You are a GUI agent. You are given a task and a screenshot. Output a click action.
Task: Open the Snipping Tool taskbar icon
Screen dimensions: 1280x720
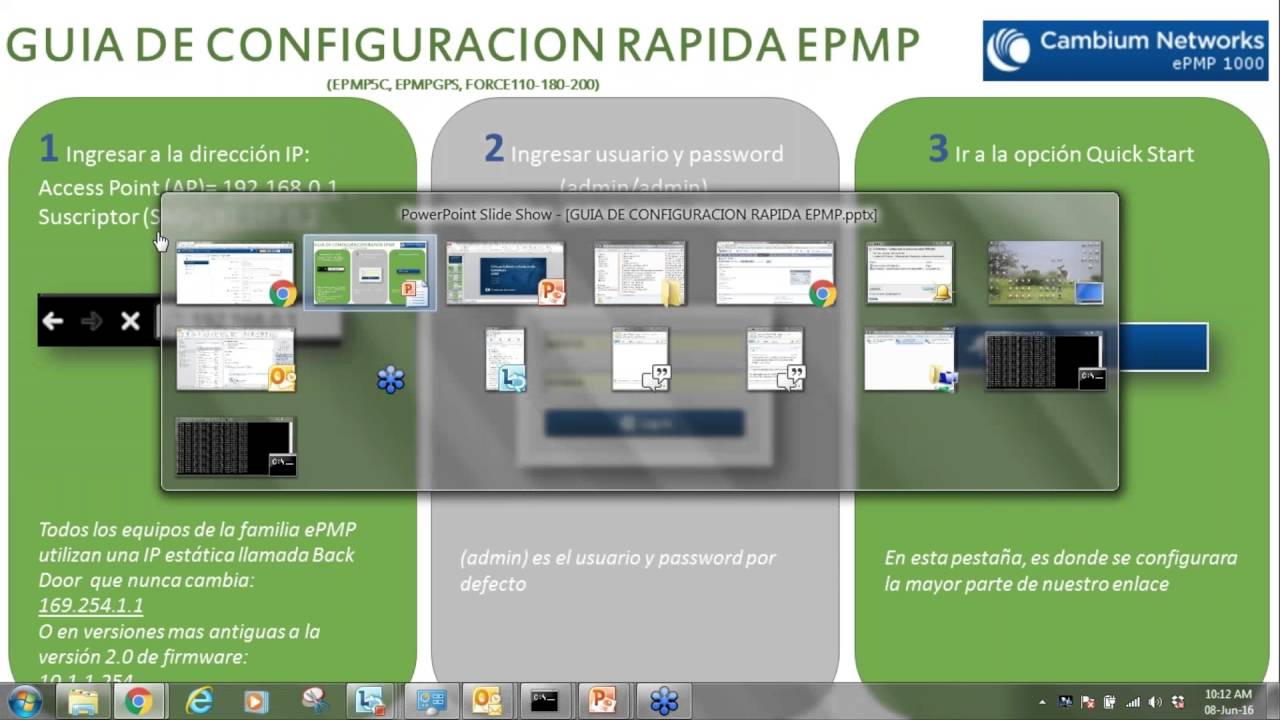314,701
